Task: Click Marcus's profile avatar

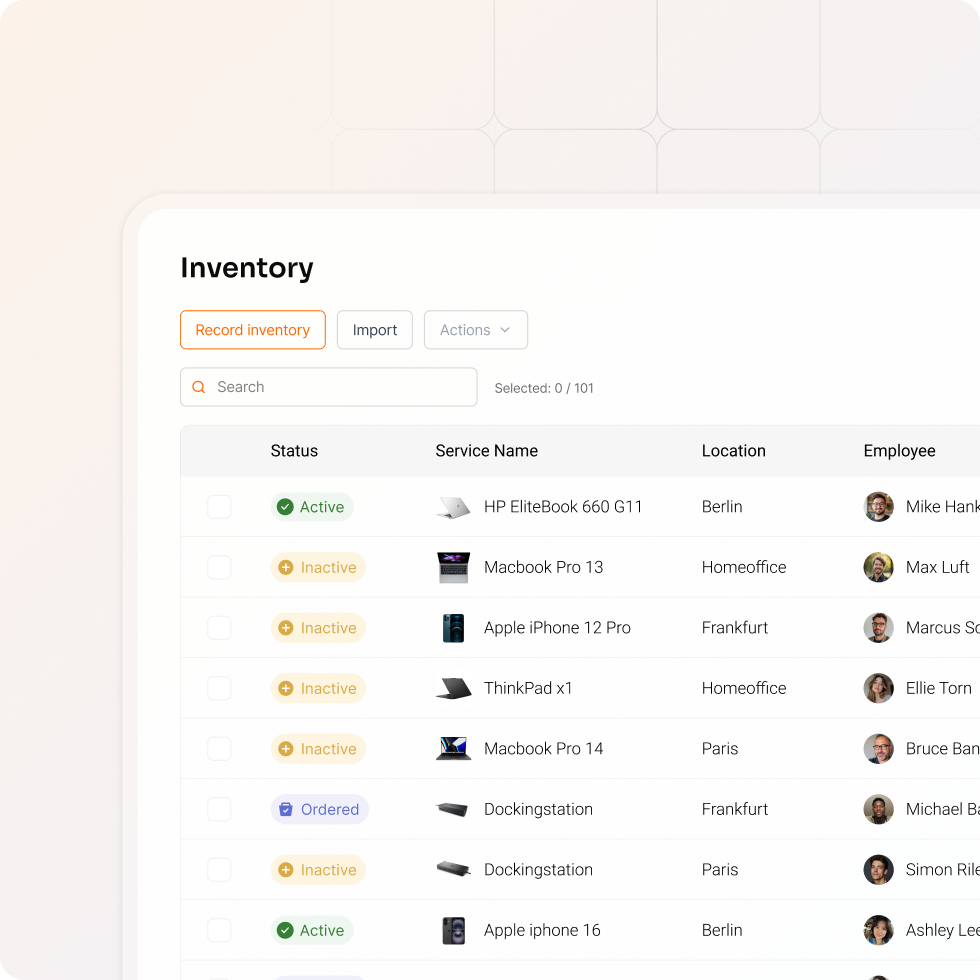Action: (878, 628)
